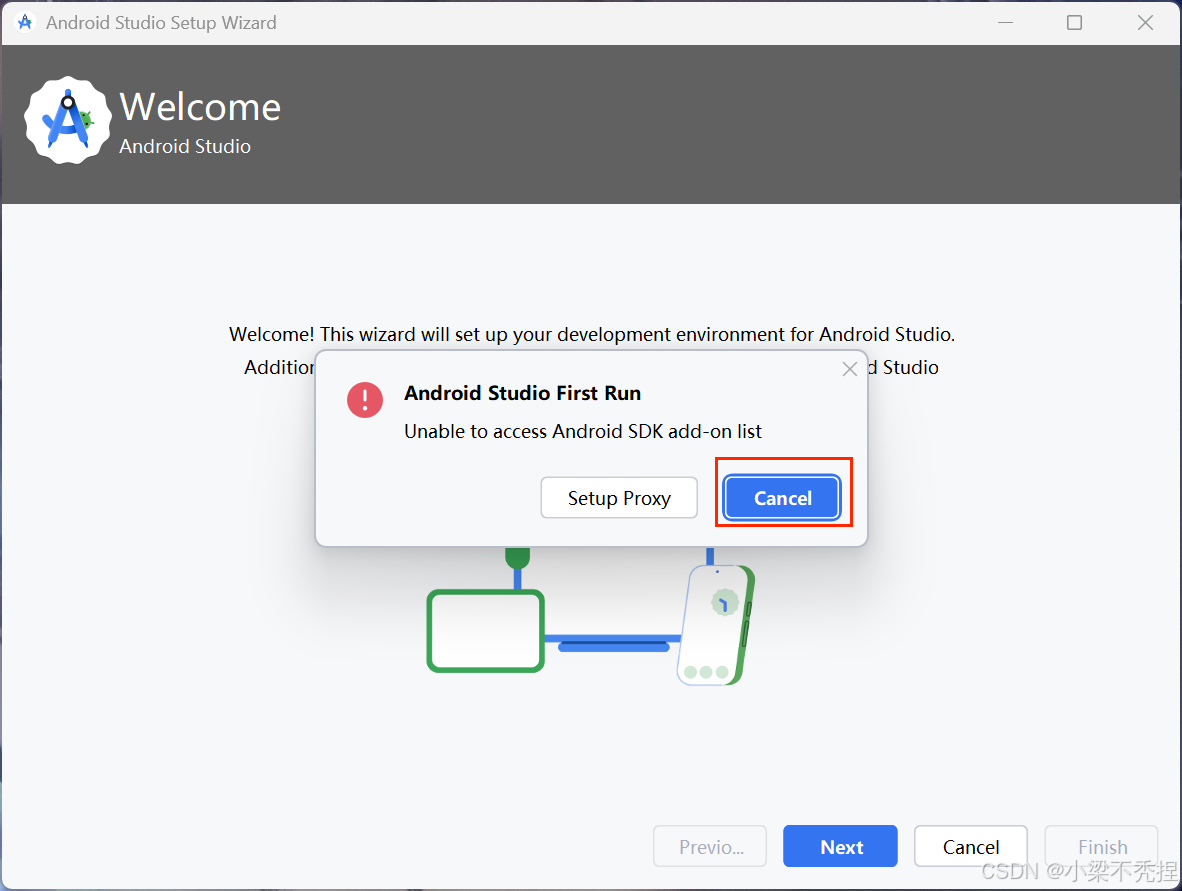Screen dimensions: 1182x891
Task: Click the "Unable to access Android SDK add-on list" message
Action: (583, 431)
